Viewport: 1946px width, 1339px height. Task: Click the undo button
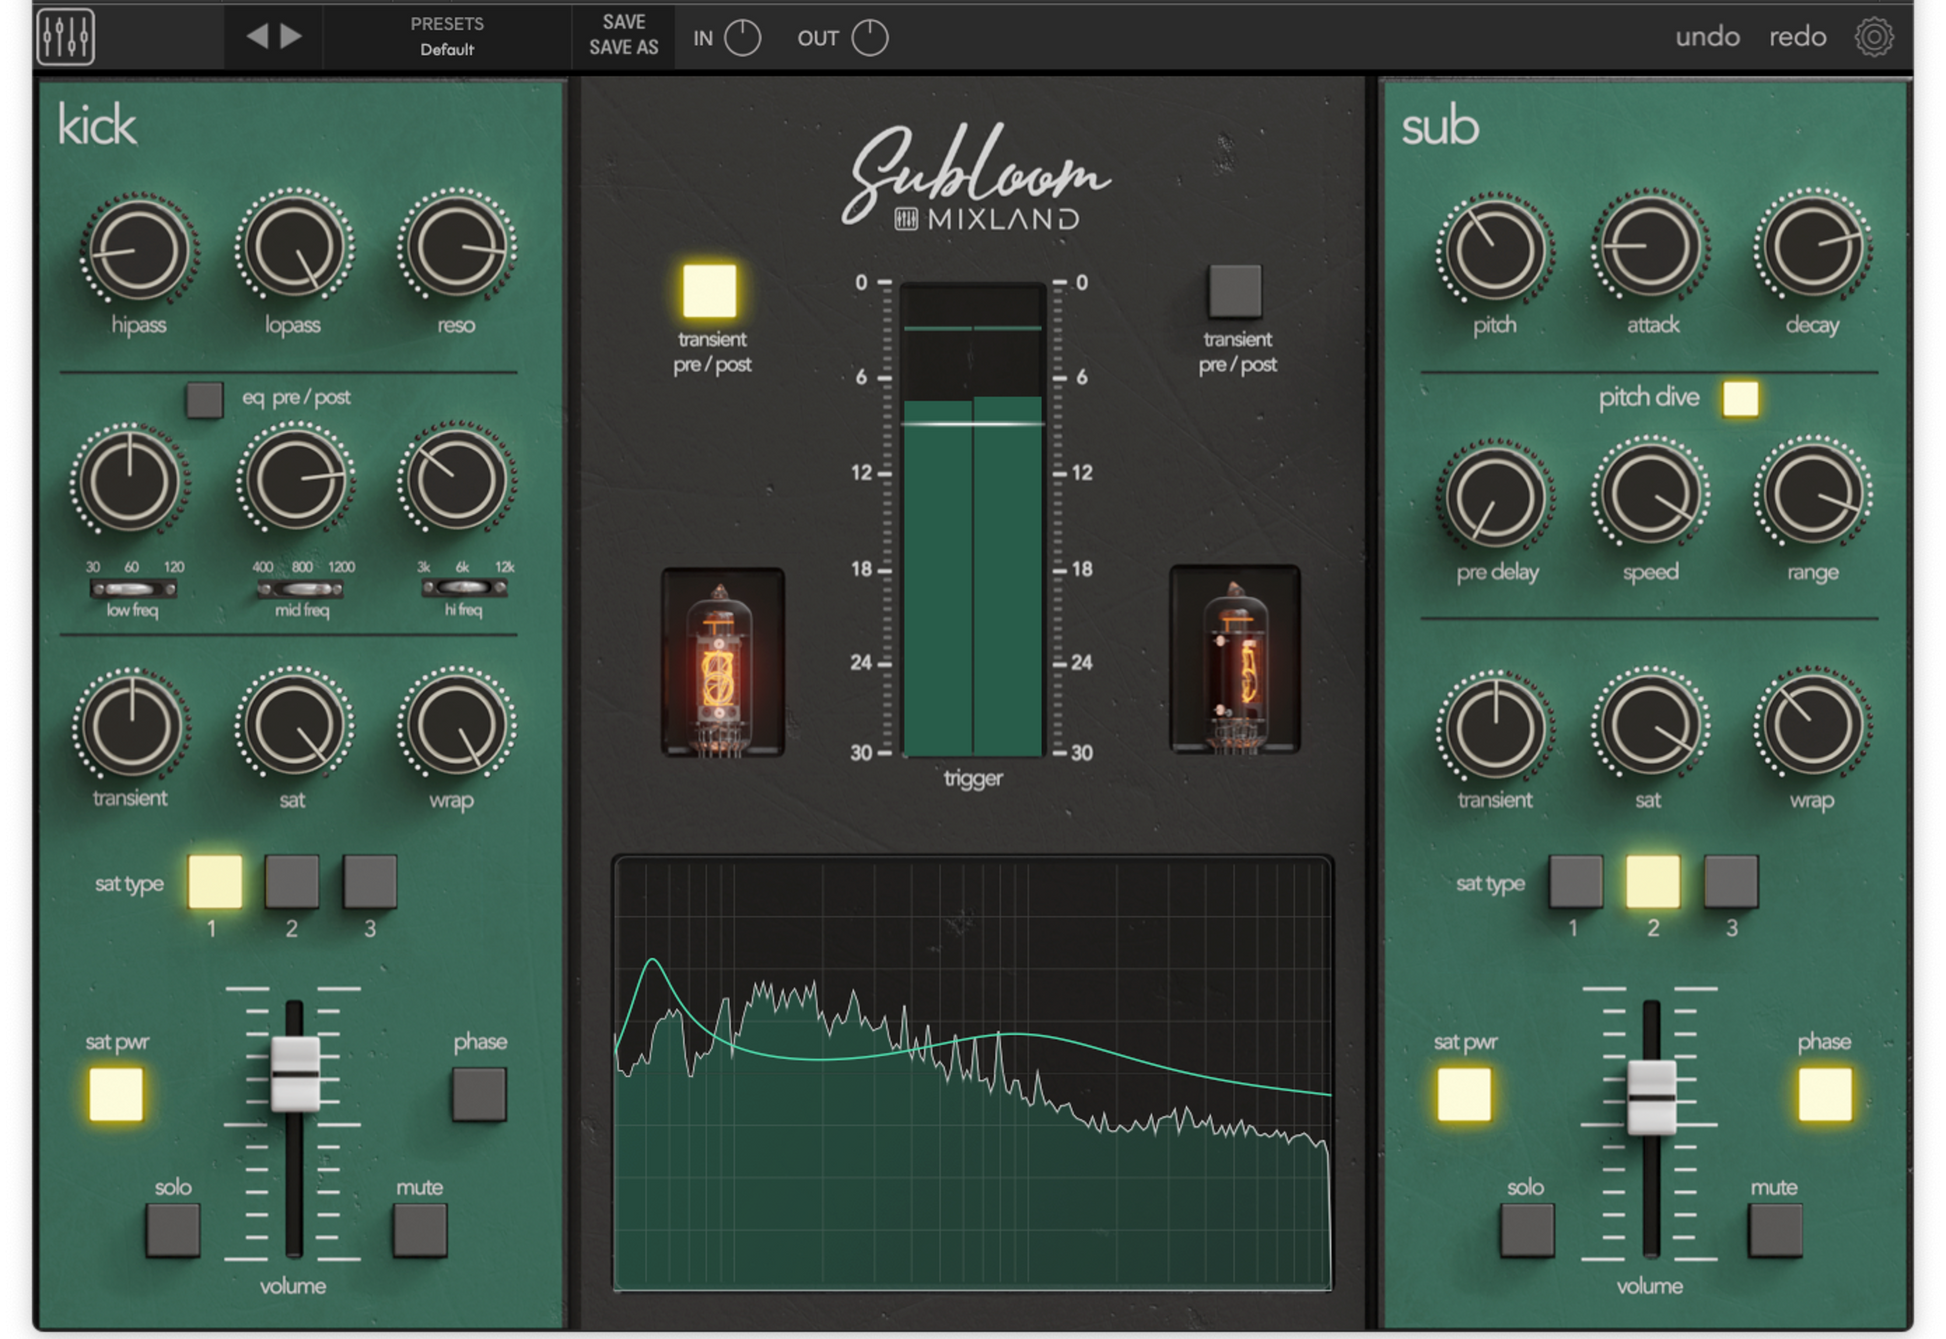(x=1707, y=37)
